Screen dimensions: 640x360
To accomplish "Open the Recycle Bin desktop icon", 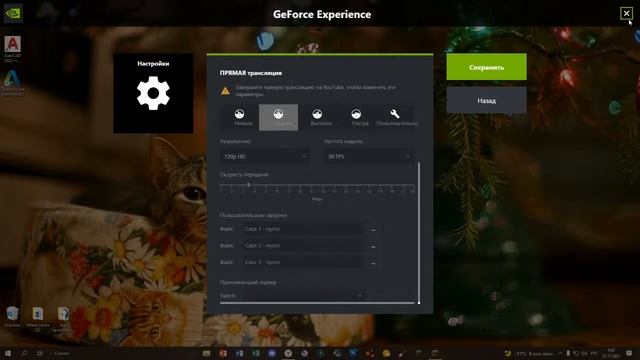I will (13, 316).
